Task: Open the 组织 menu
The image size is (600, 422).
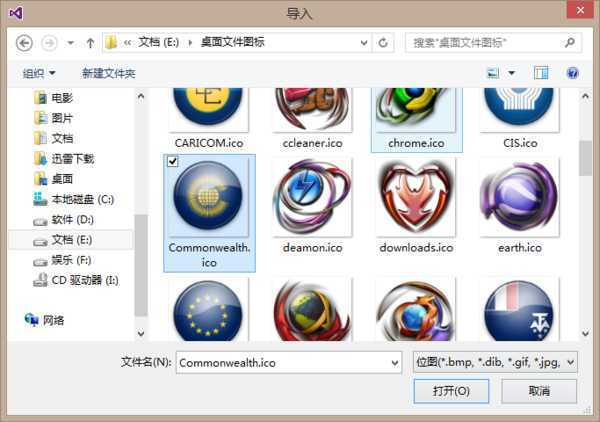Action: (39, 73)
